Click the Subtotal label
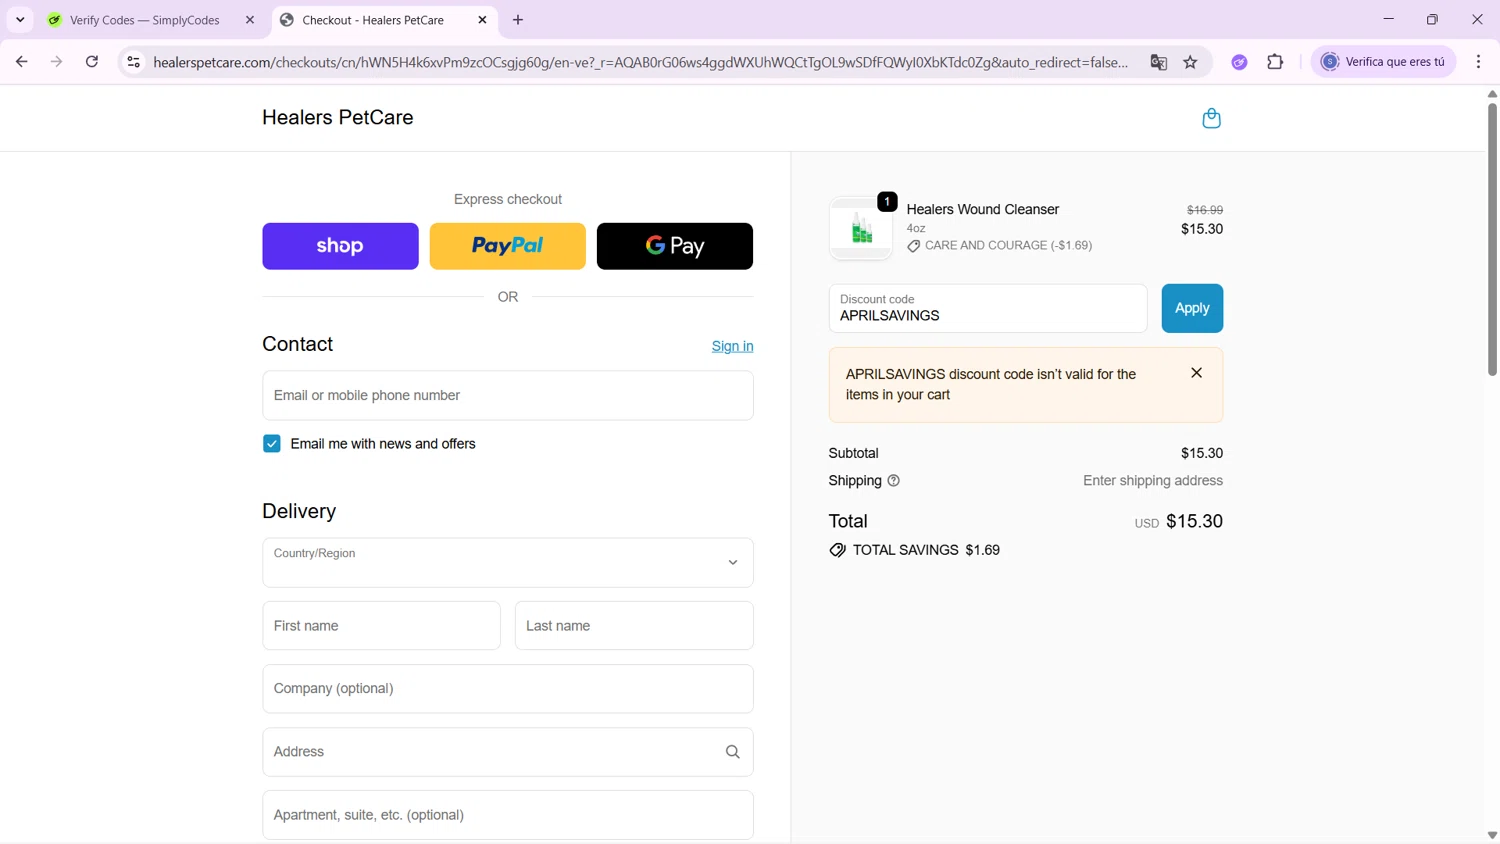Image resolution: width=1500 pixels, height=844 pixels. (853, 453)
